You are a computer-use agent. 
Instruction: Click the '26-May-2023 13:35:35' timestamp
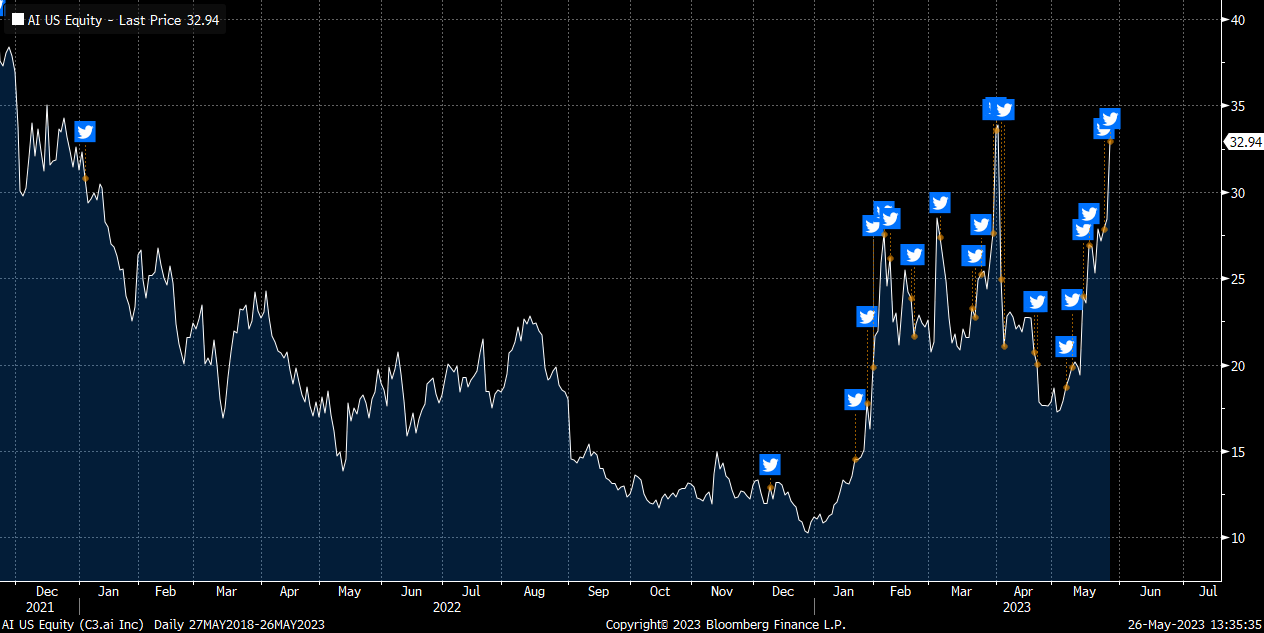pos(1193,625)
